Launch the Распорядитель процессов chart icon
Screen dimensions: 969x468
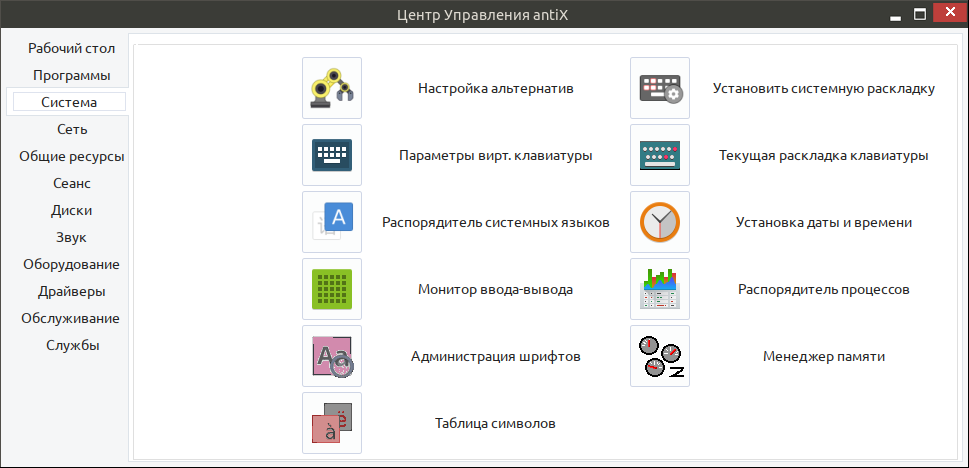click(x=660, y=289)
